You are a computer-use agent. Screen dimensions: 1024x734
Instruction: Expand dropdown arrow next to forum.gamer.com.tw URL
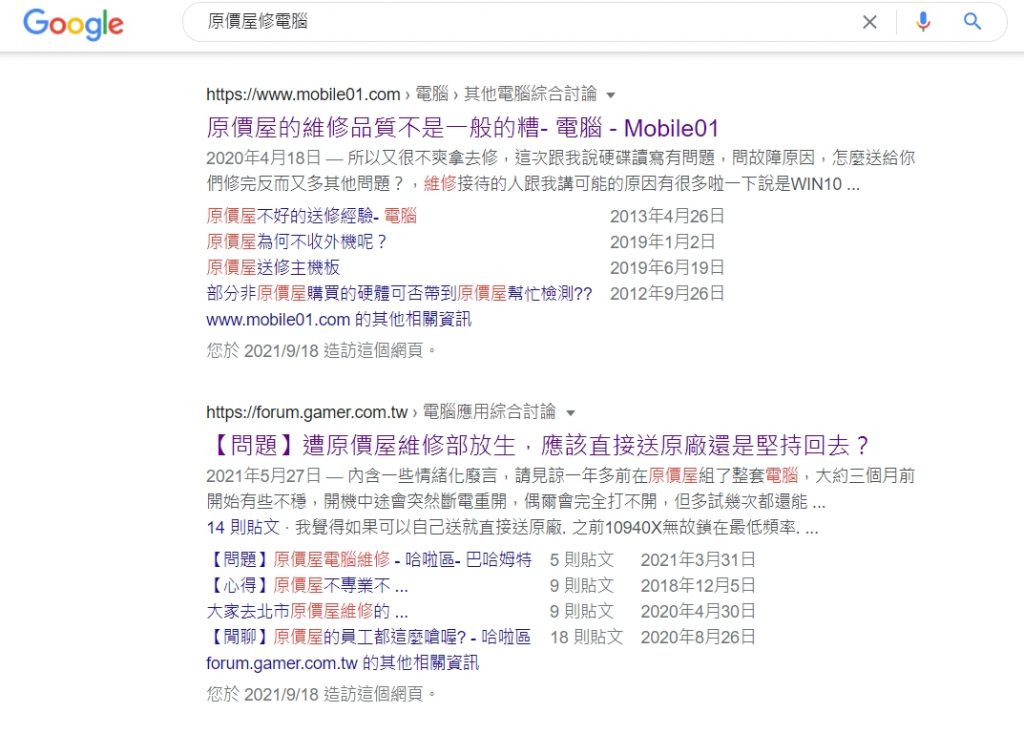pyautogui.click(x=570, y=413)
